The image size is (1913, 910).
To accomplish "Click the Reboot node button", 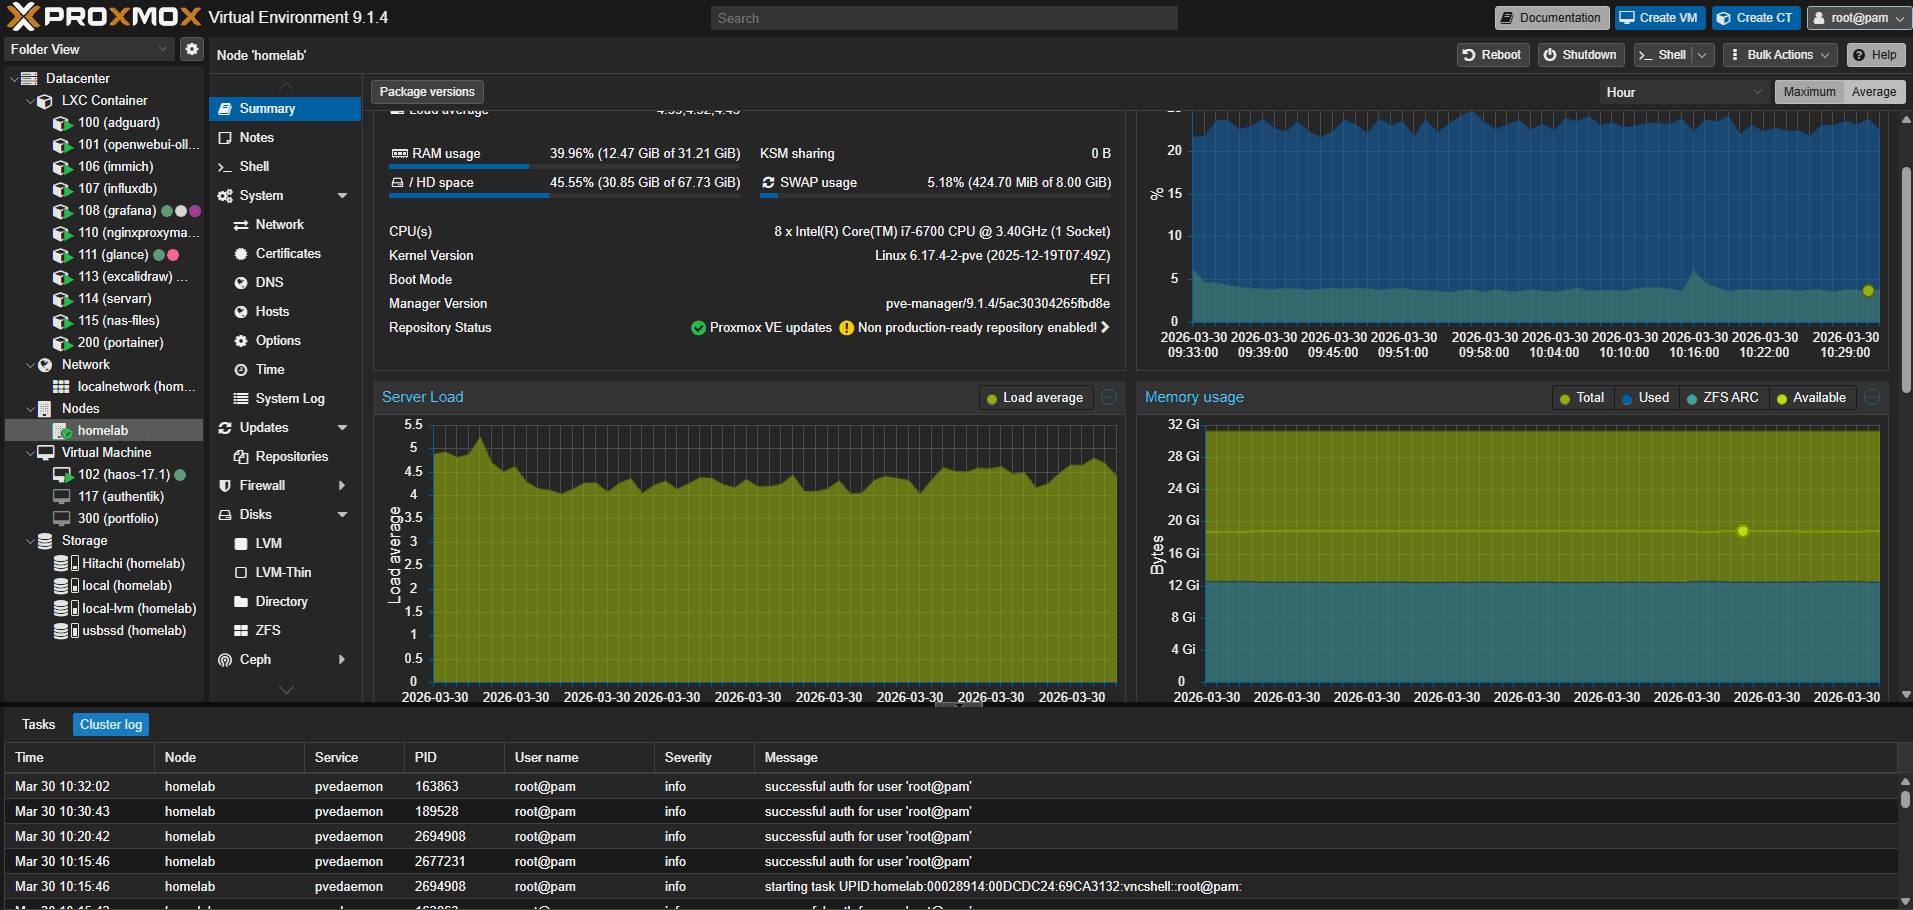I will (x=1491, y=55).
